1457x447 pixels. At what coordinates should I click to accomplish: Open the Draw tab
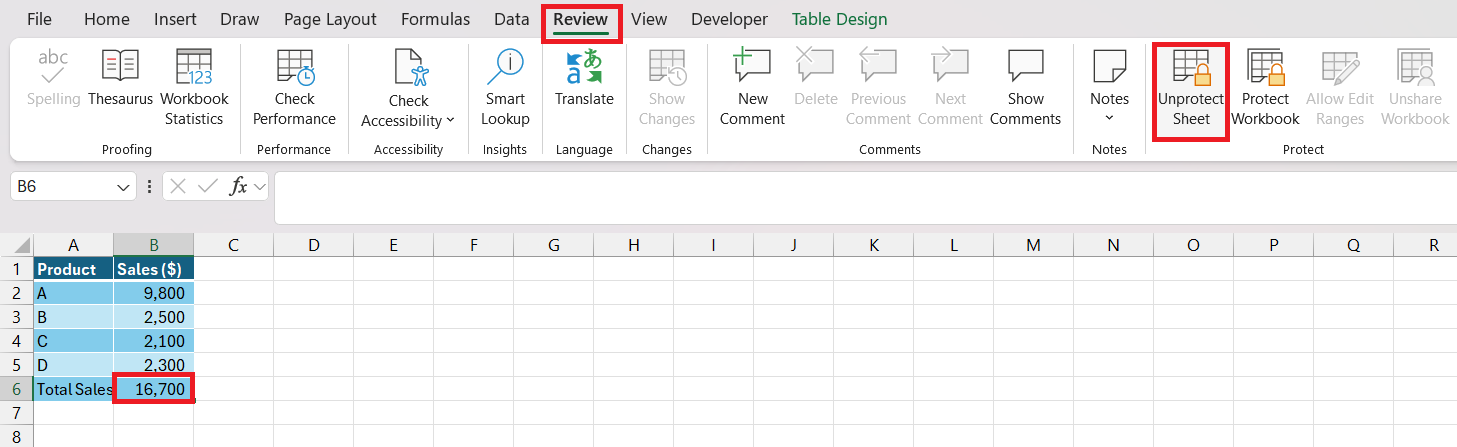pyautogui.click(x=239, y=19)
